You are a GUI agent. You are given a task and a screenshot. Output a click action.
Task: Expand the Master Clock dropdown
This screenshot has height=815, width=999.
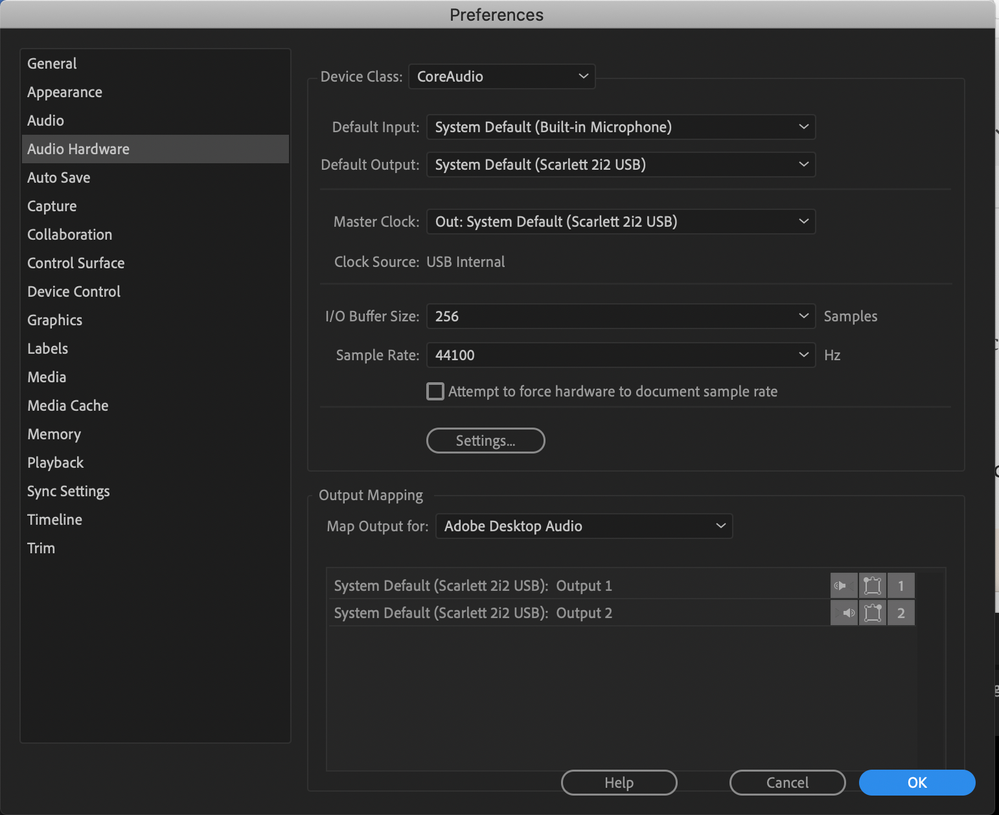(x=620, y=221)
